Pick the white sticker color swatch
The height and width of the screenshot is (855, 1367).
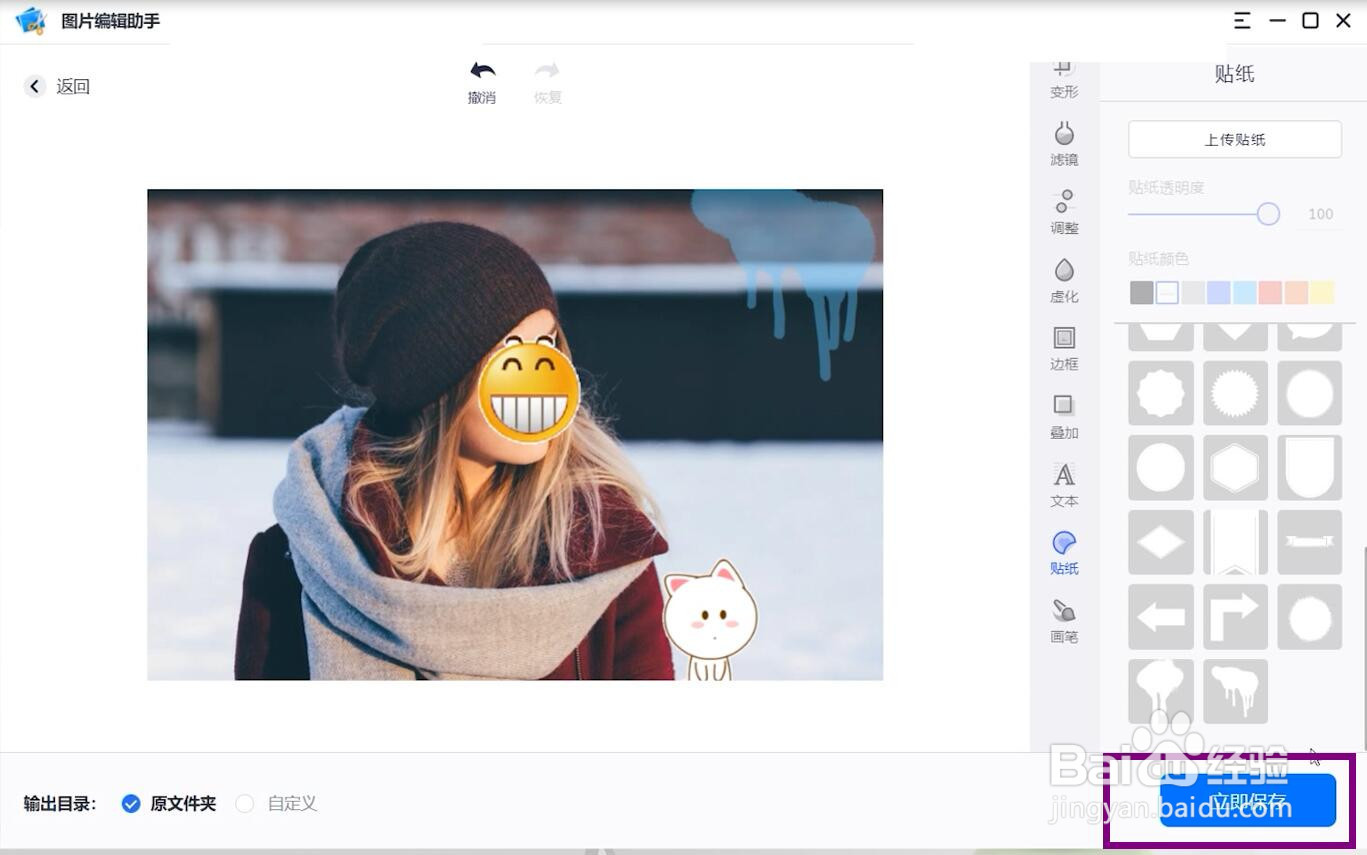coord(1167,292)
